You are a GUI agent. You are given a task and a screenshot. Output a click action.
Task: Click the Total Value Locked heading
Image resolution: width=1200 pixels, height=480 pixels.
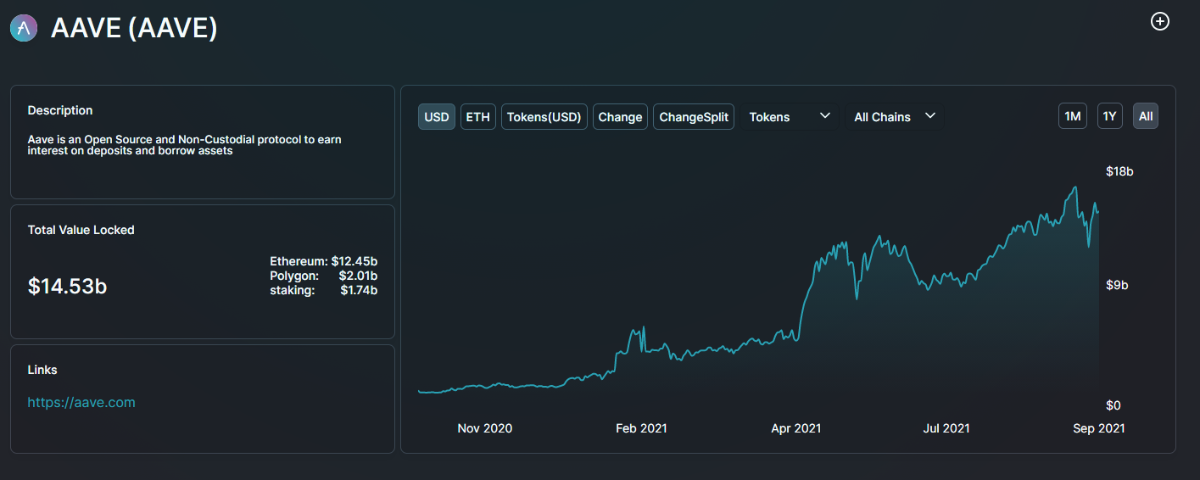(81, 230)
